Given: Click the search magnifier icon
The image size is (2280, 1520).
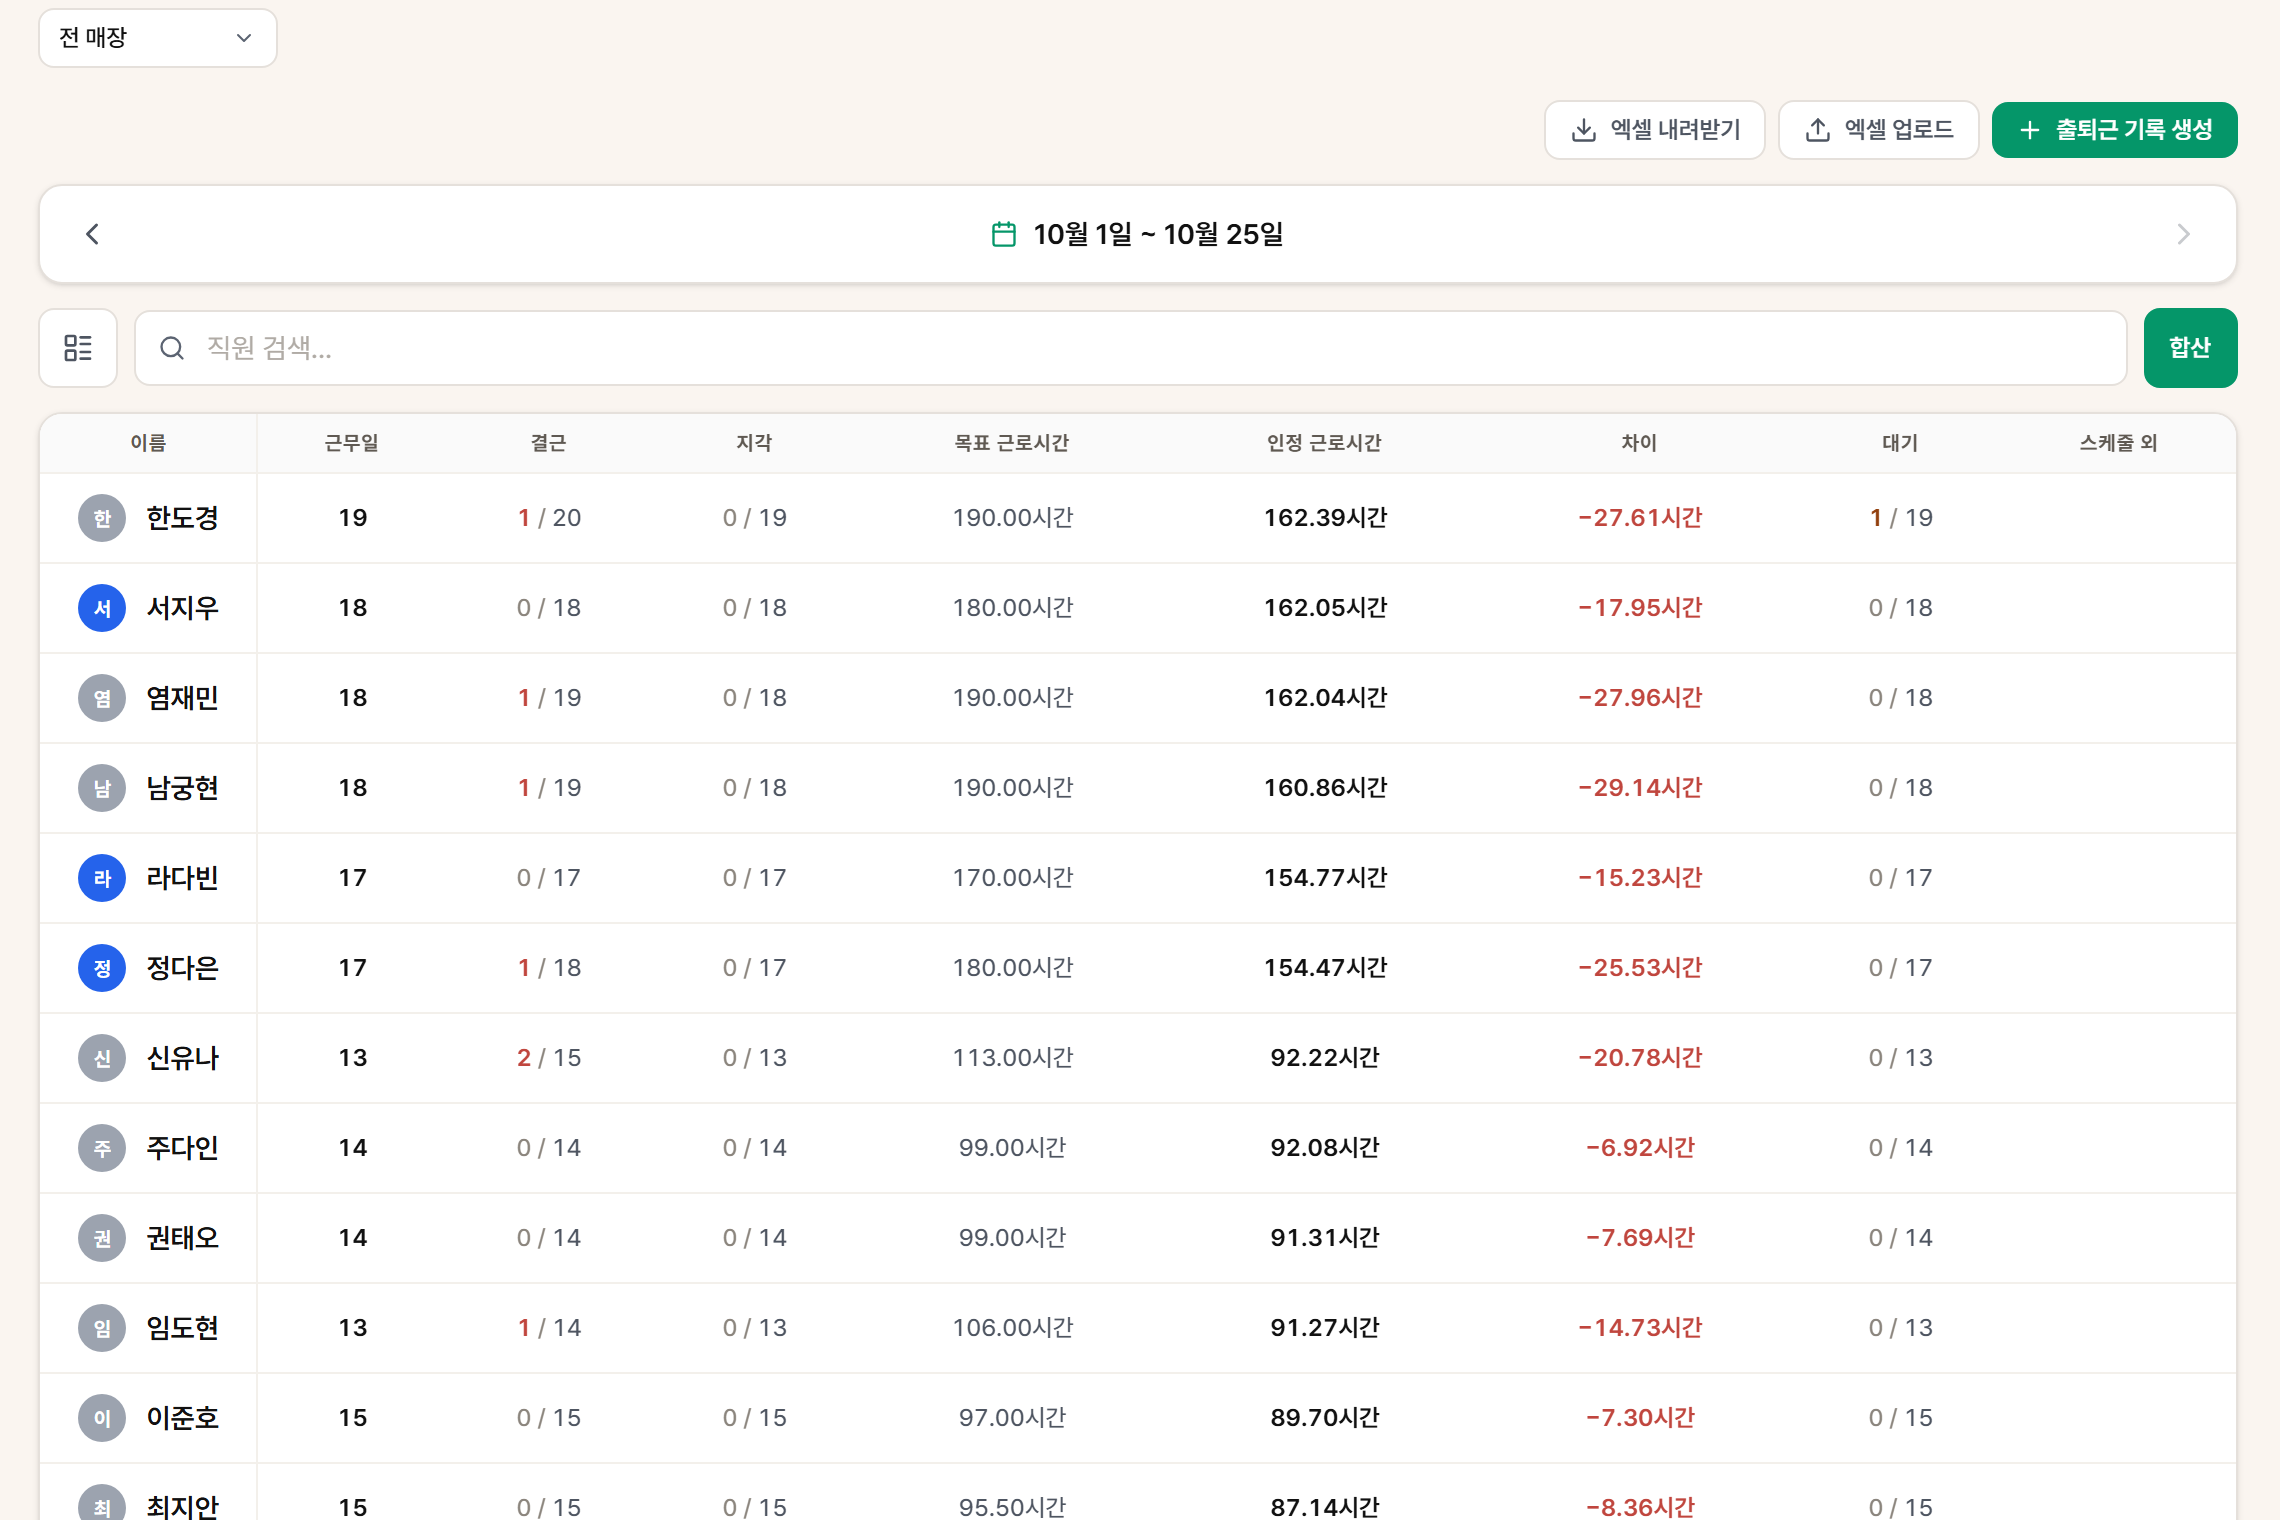Looking at the screenshot, I should coord(172,348).
